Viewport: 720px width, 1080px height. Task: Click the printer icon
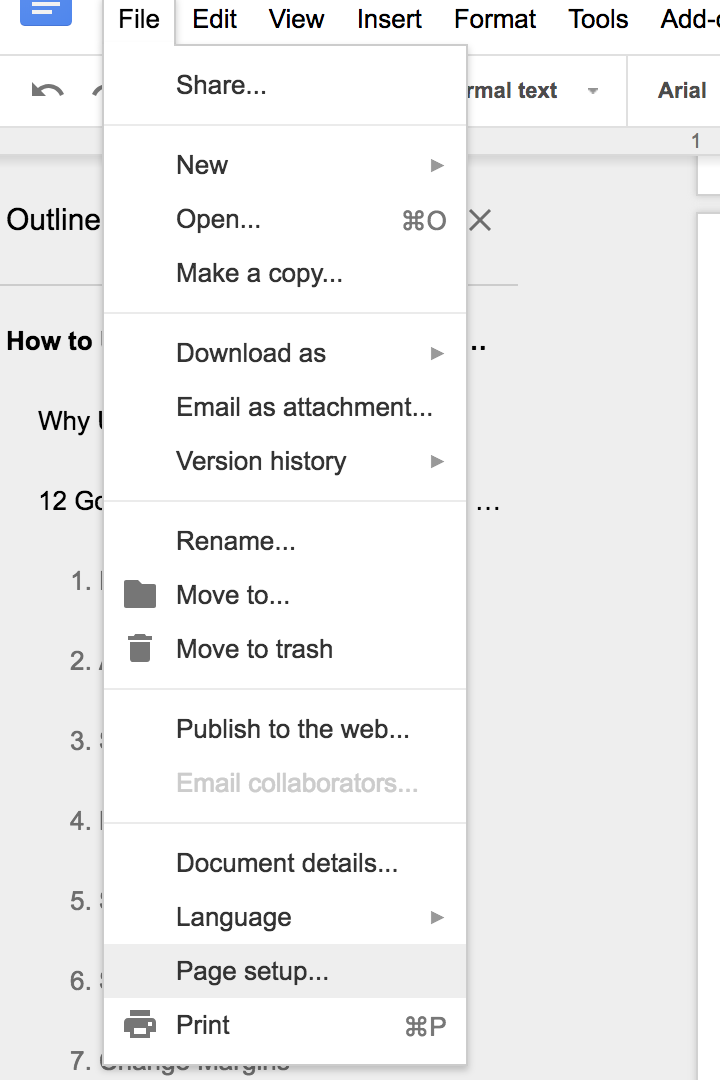140,1025
